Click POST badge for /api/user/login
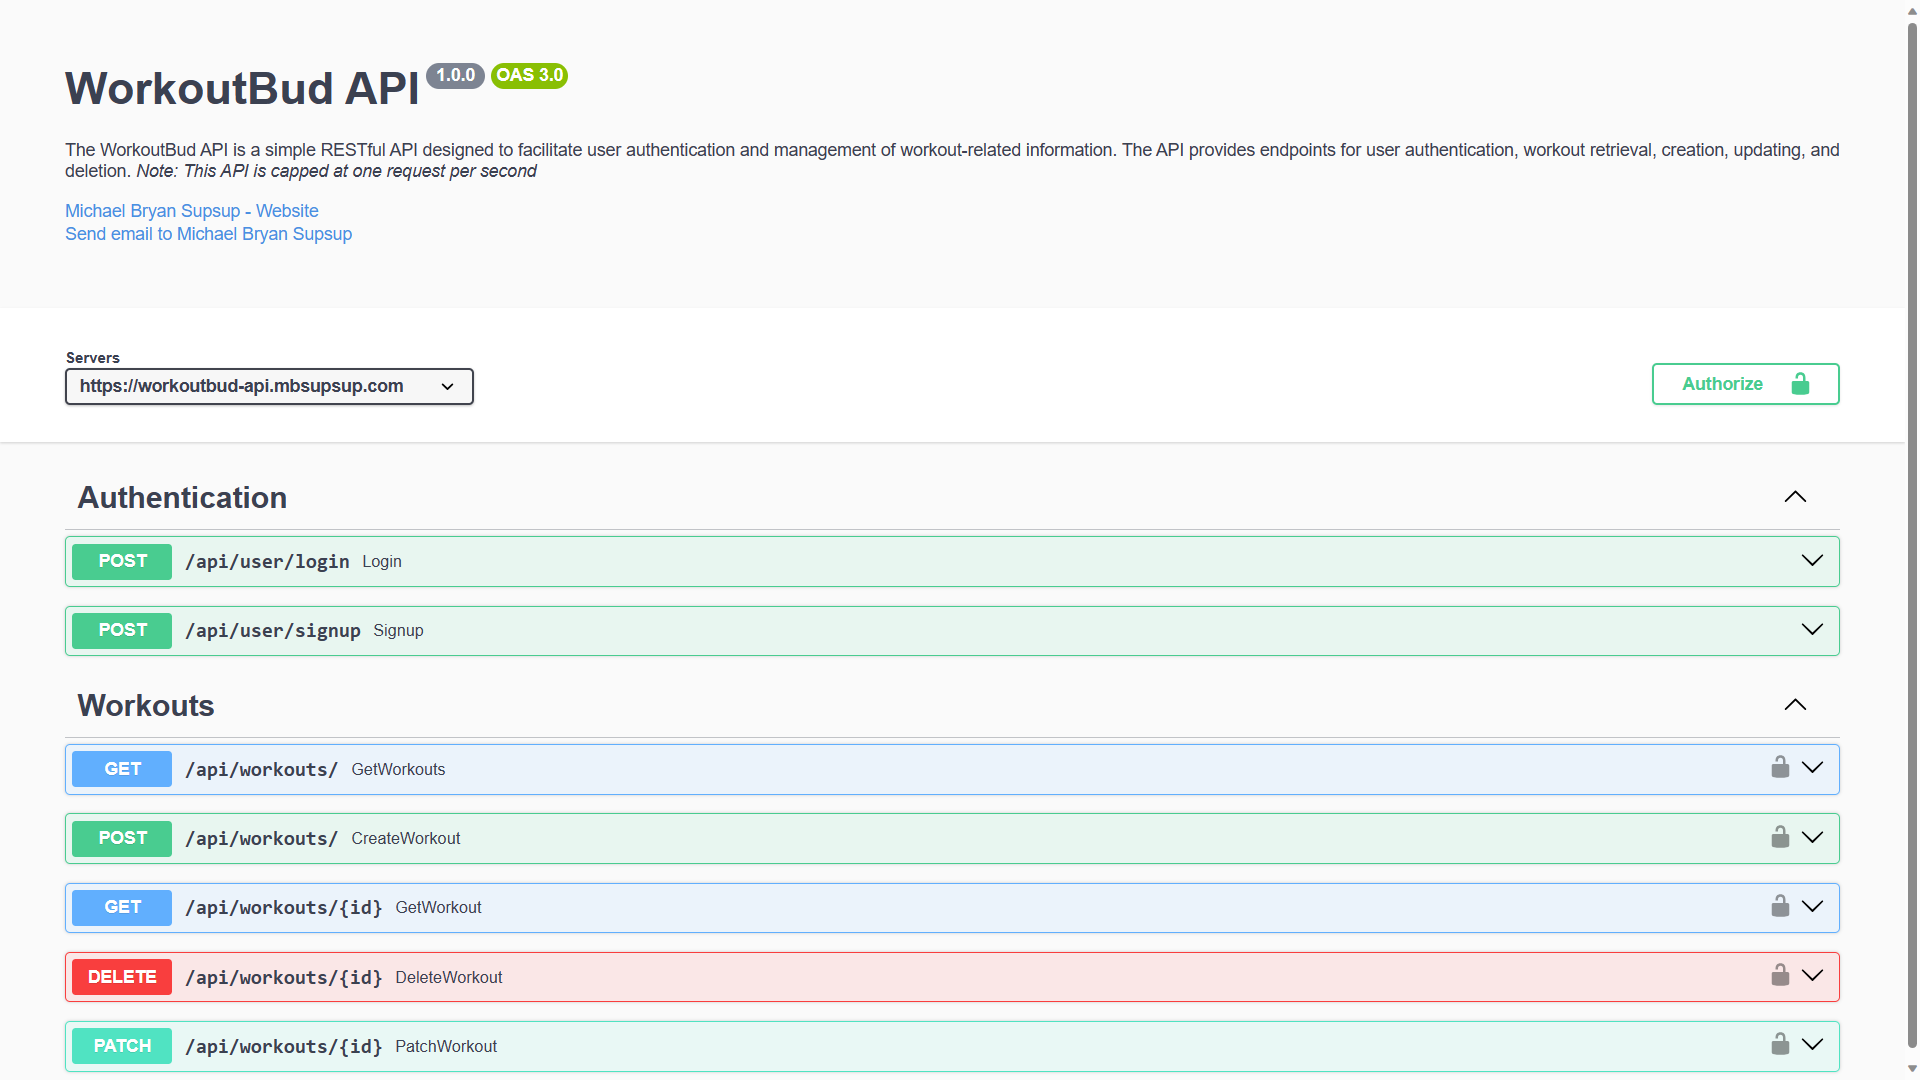 click(x=122, y=561)
